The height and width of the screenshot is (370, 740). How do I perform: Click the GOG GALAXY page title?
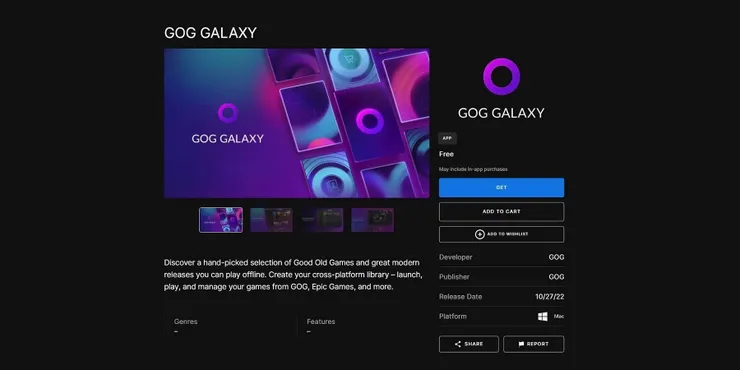pos(210,33)
